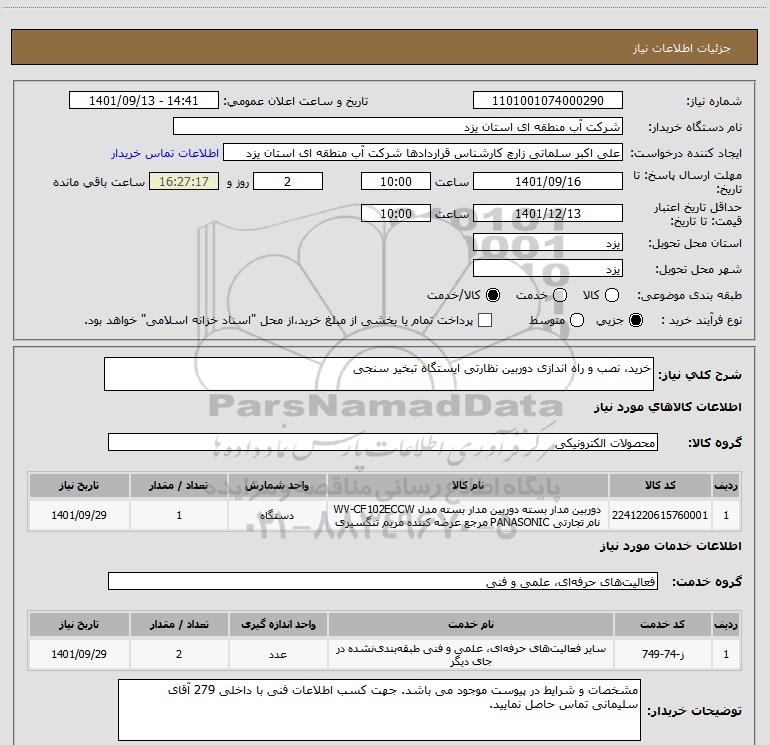Click the announcement date field 1401/09/13 - 14:41
770x745 pixels.
[x=144, y=101]
